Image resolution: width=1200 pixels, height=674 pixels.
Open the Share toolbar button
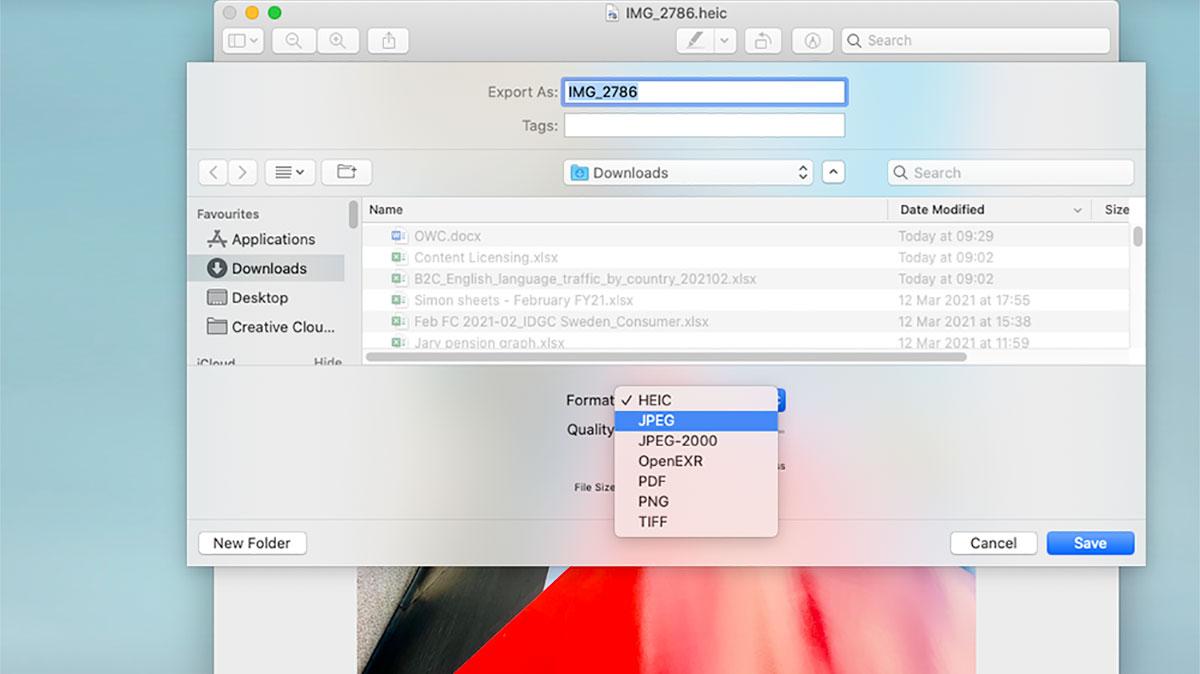tap(388, 41)
